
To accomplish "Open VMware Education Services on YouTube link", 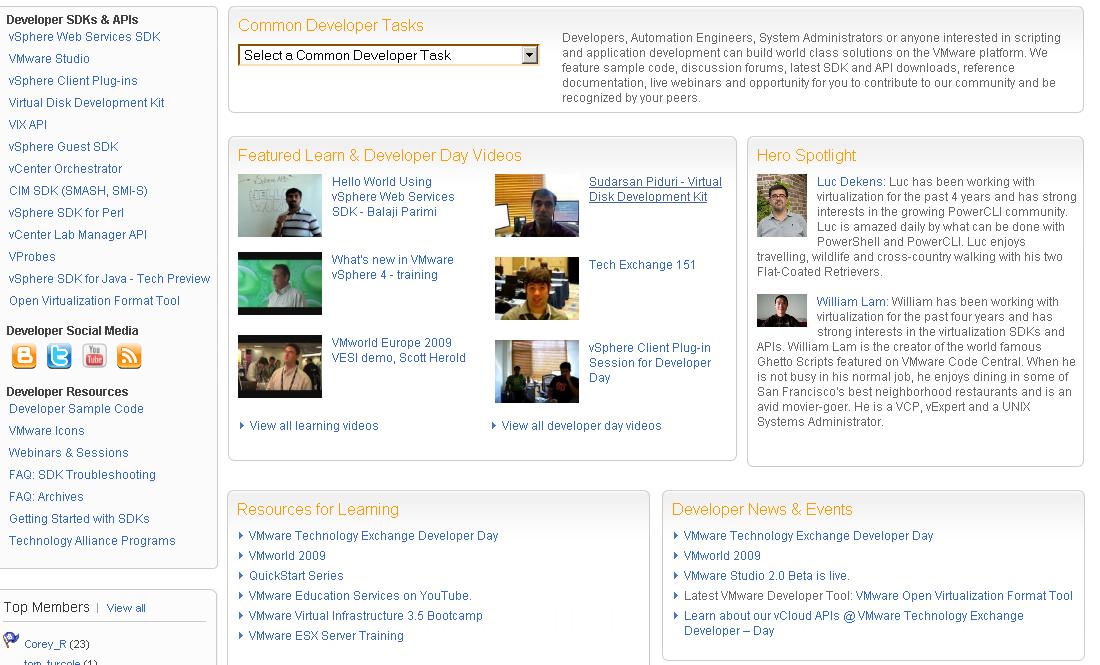I will [x=360, y=596].
